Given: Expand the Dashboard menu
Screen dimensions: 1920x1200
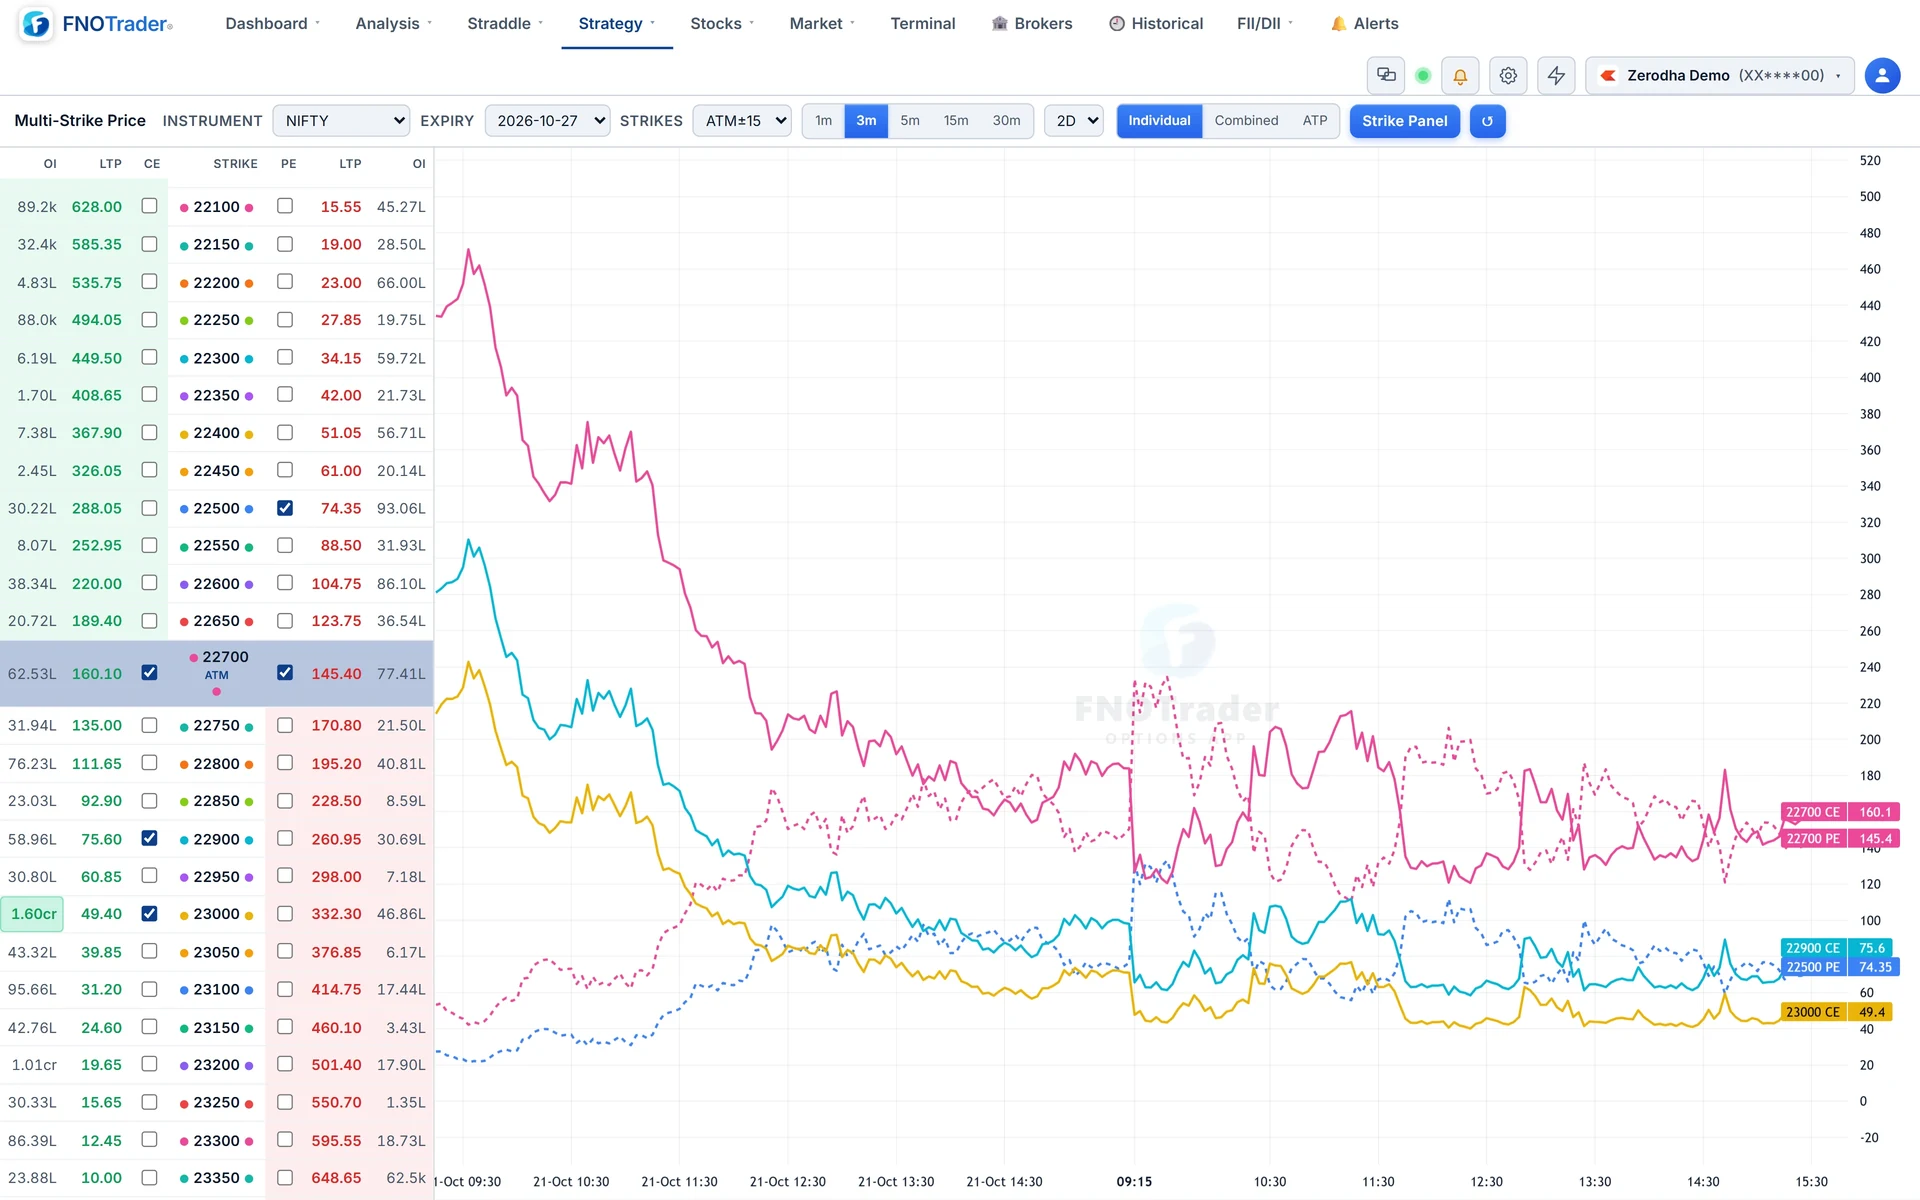Looking at the screenshot, I should pos(272,24).
